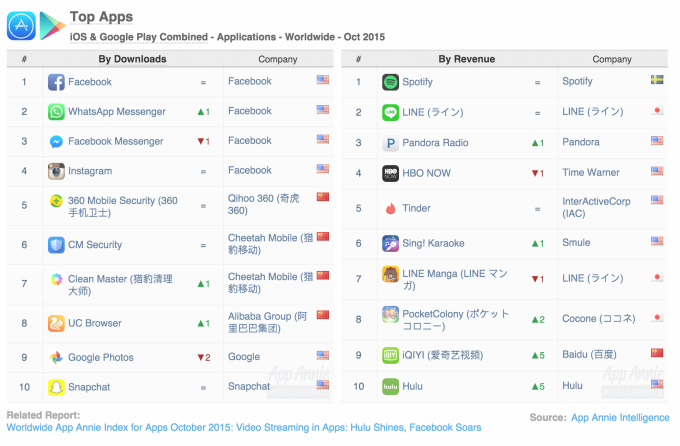
Task: Click the Google company name
Action: click(244, 357)
